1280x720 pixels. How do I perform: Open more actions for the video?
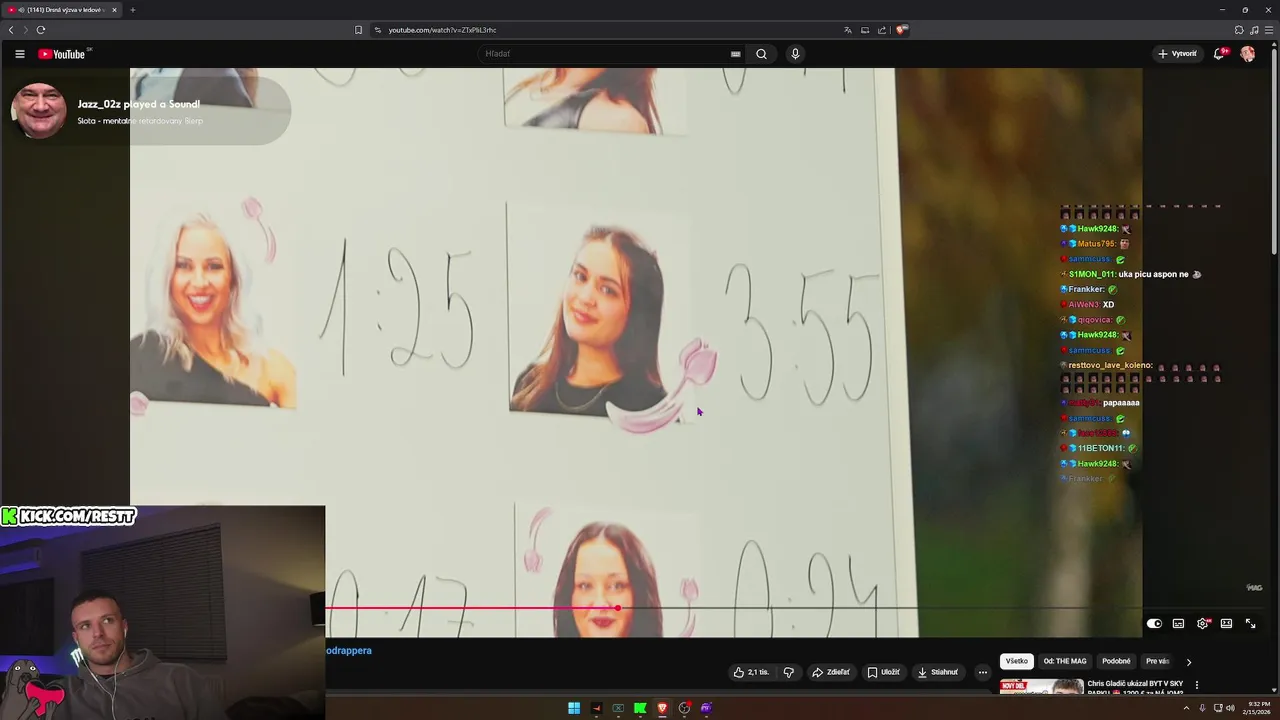pos(982,672)
